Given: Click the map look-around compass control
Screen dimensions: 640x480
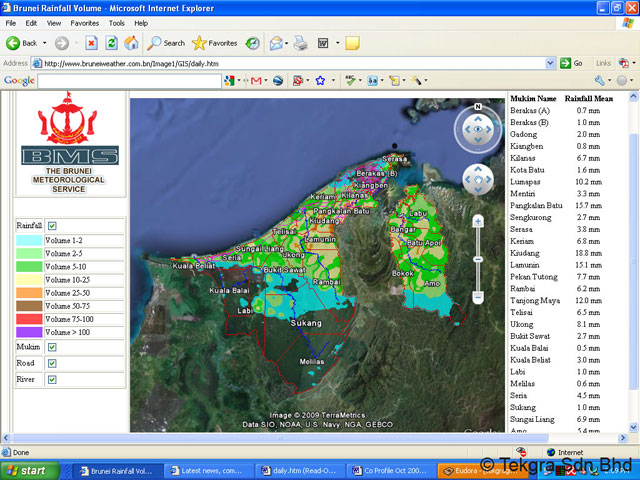Looking at the screenshot, I should coord(478,128).
